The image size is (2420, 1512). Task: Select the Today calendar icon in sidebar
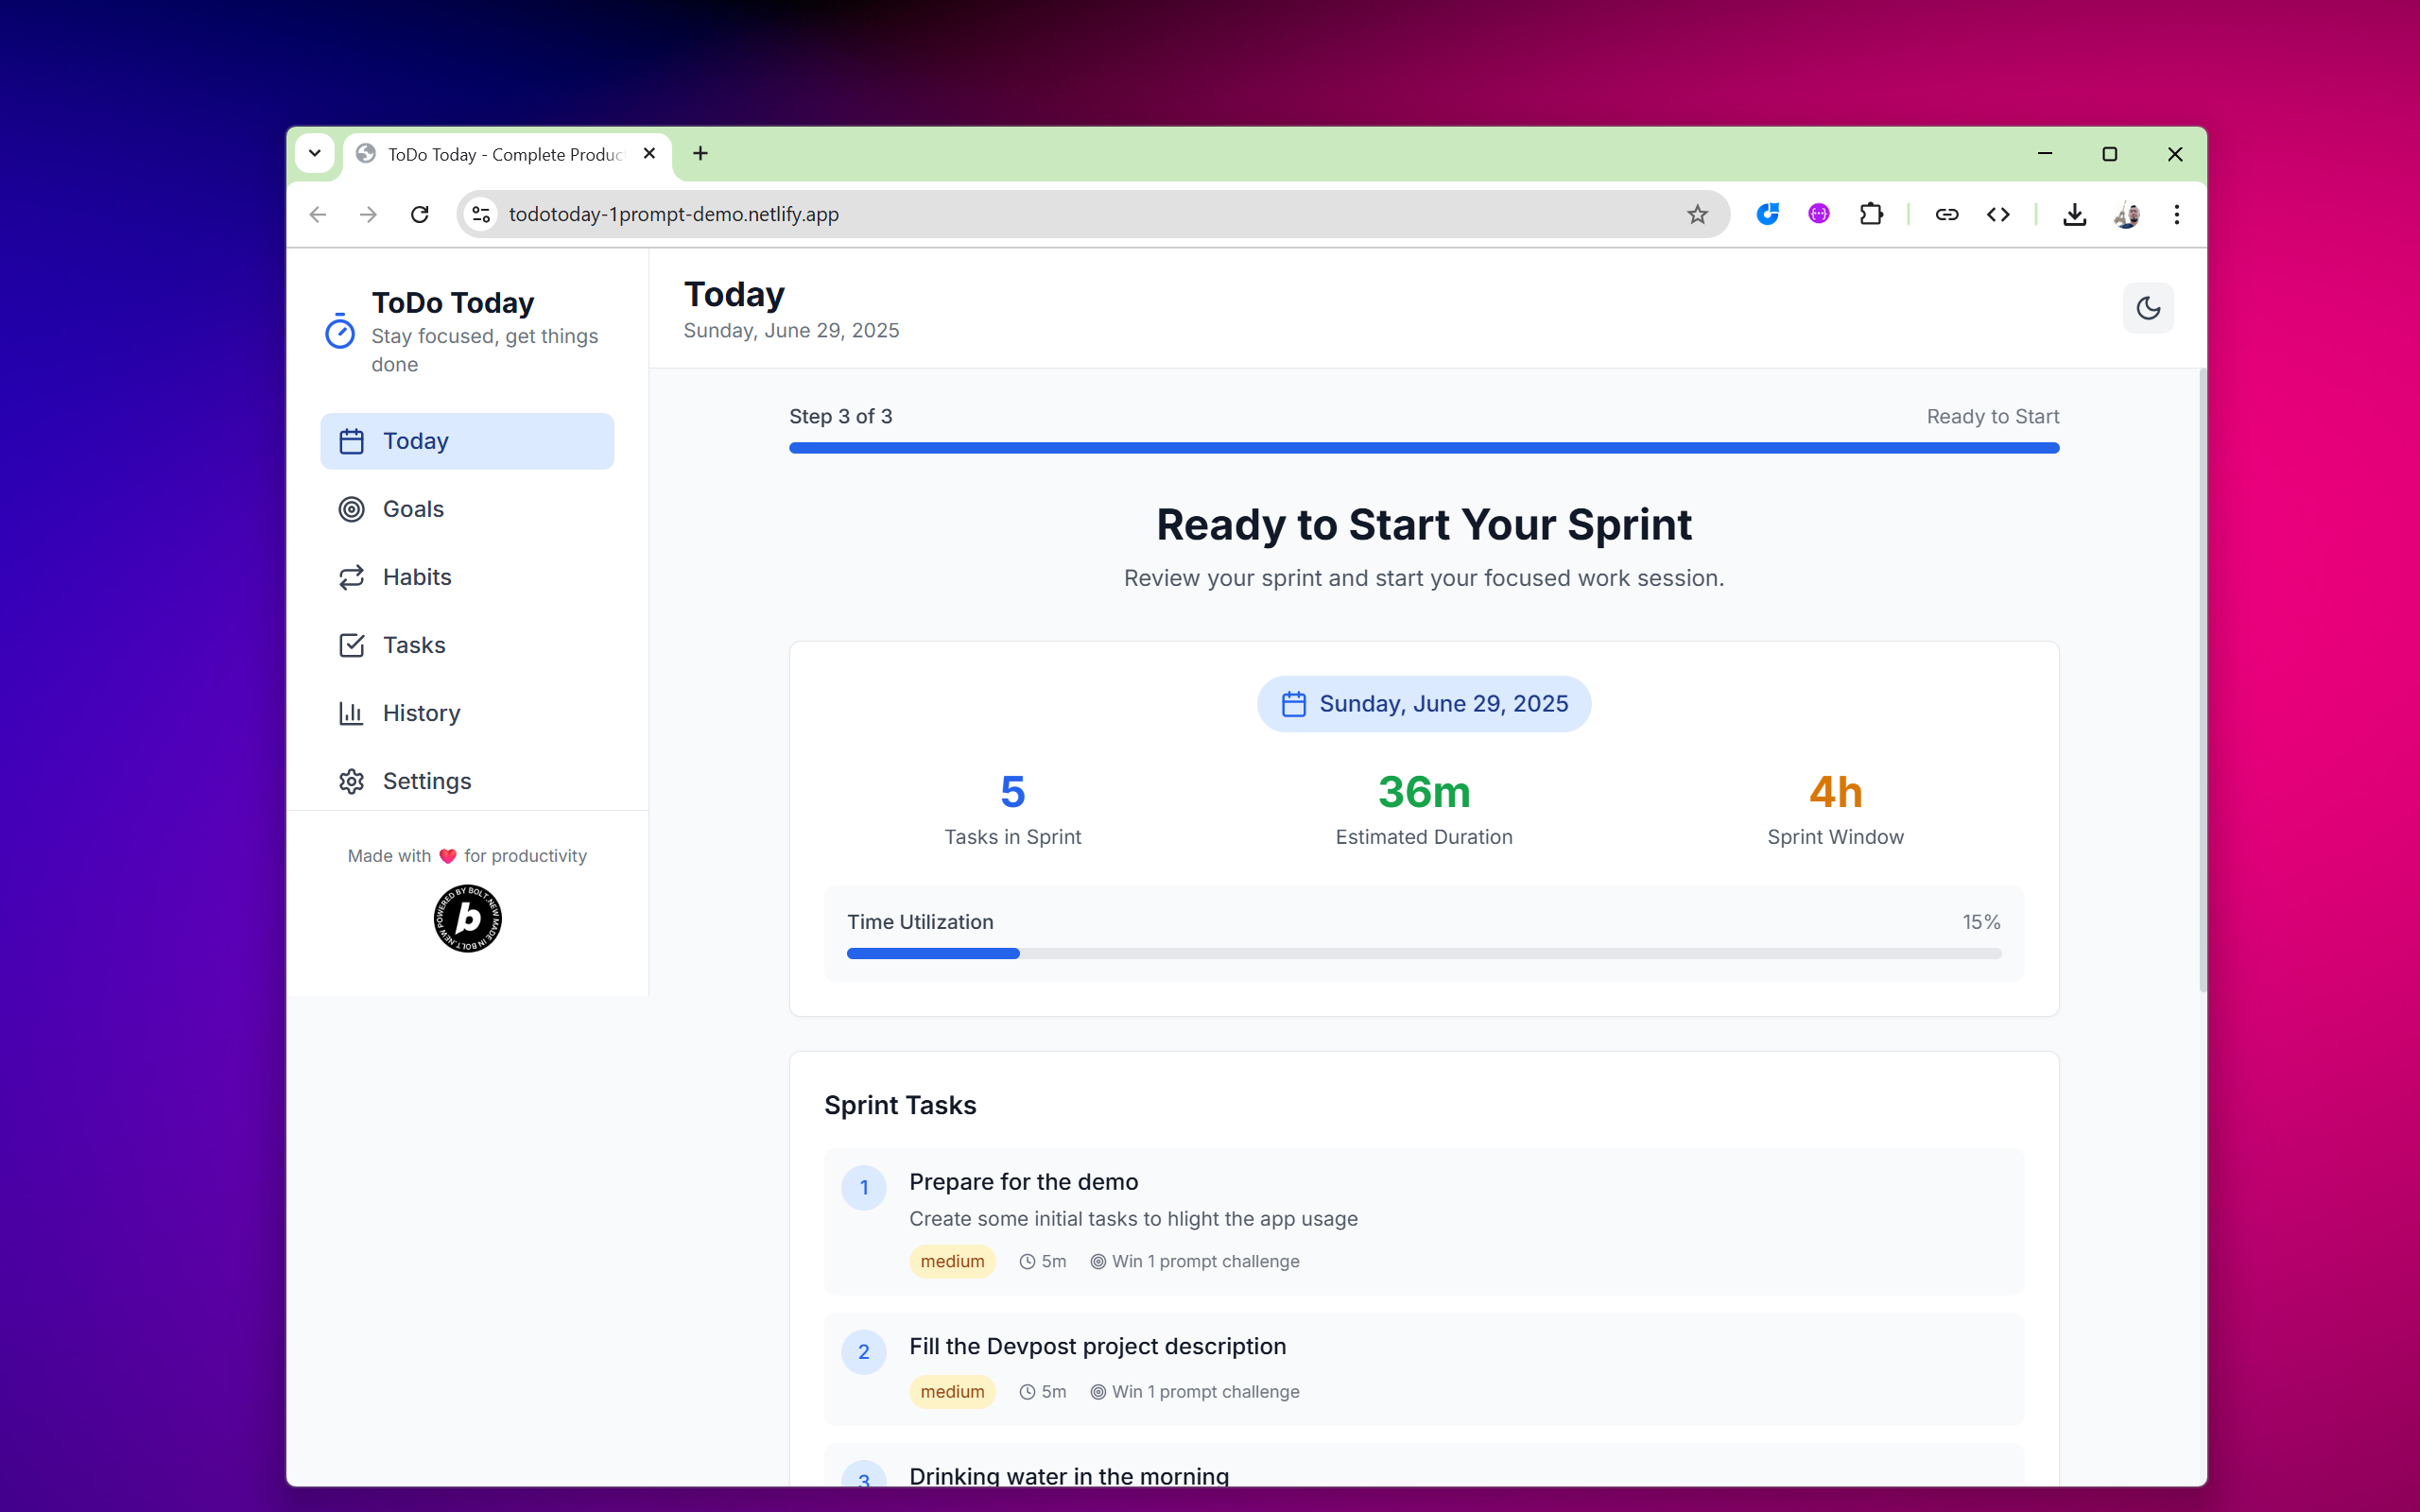click(x=351, y=441)
